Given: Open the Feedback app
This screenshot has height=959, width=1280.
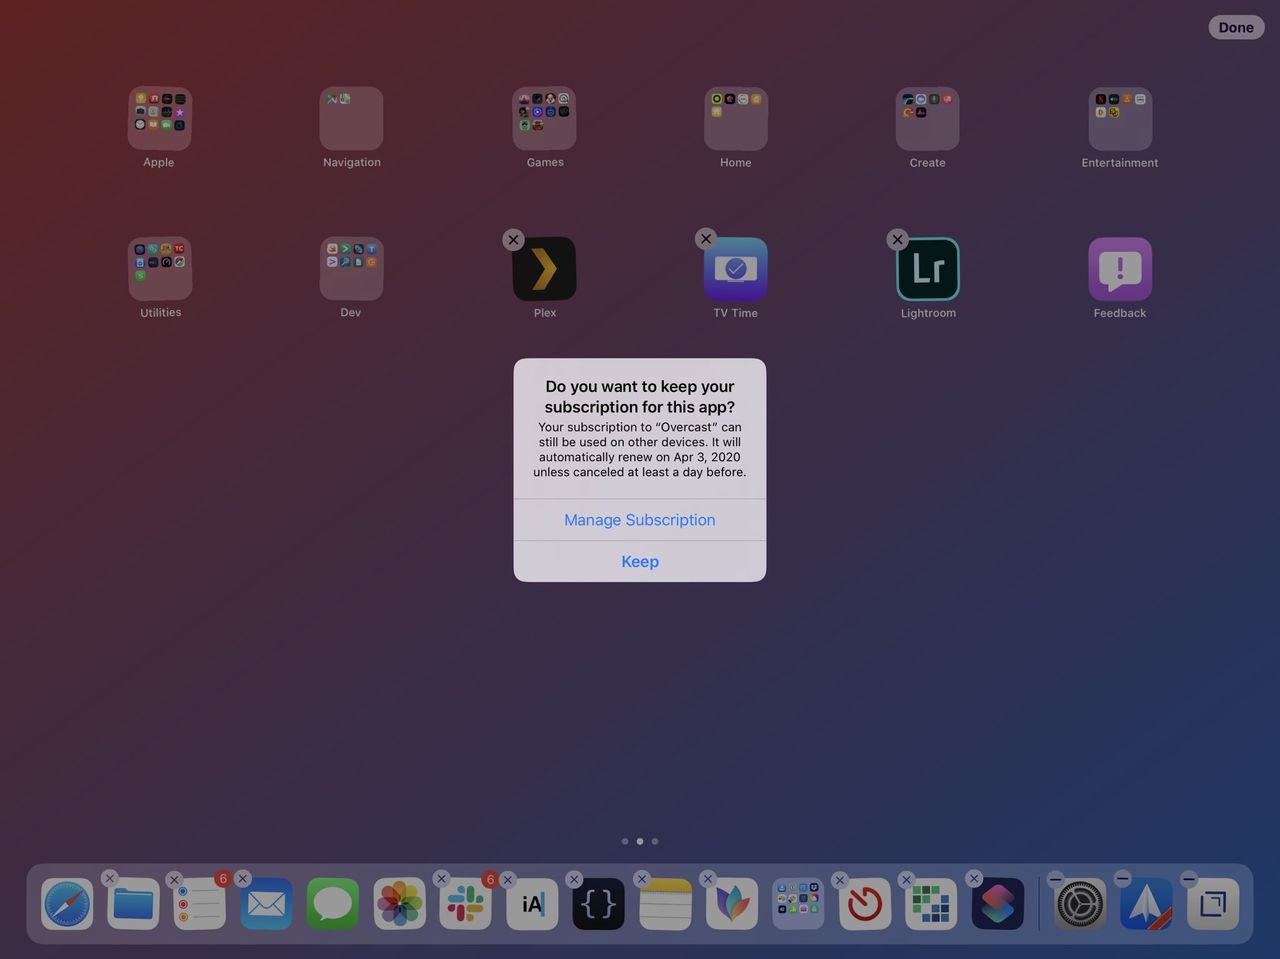Looking at the screenshot, I should [x=1119, y=268].
